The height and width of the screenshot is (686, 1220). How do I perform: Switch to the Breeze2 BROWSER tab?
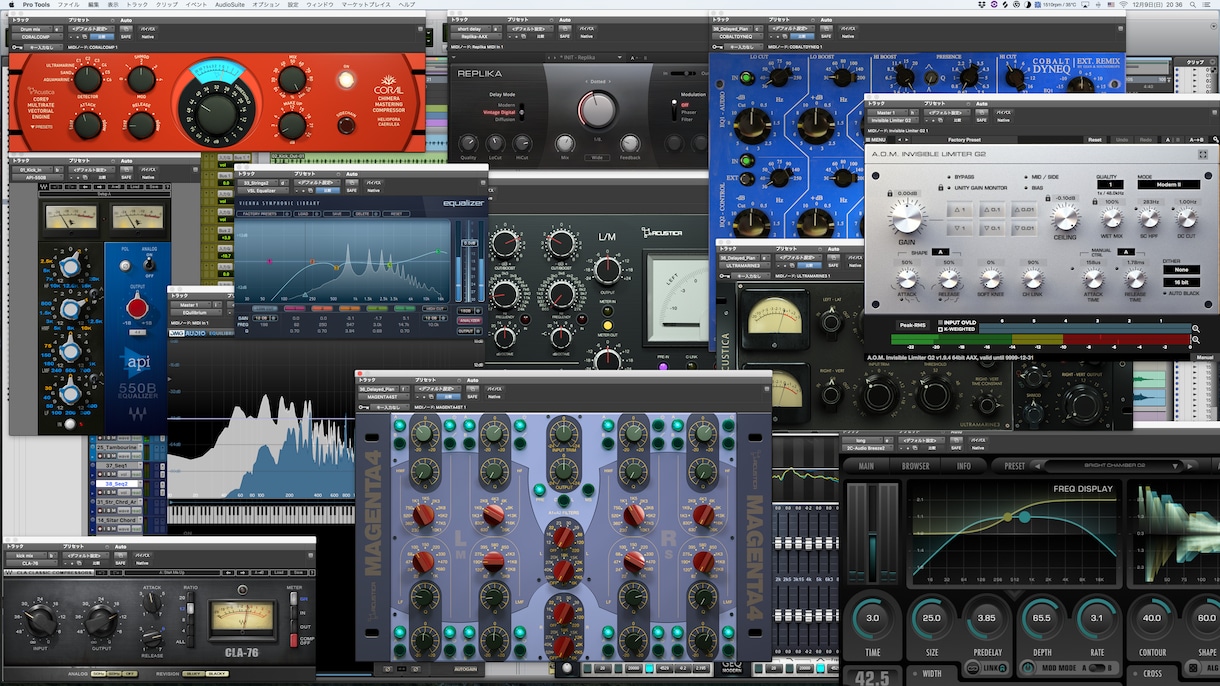(915, 466)
